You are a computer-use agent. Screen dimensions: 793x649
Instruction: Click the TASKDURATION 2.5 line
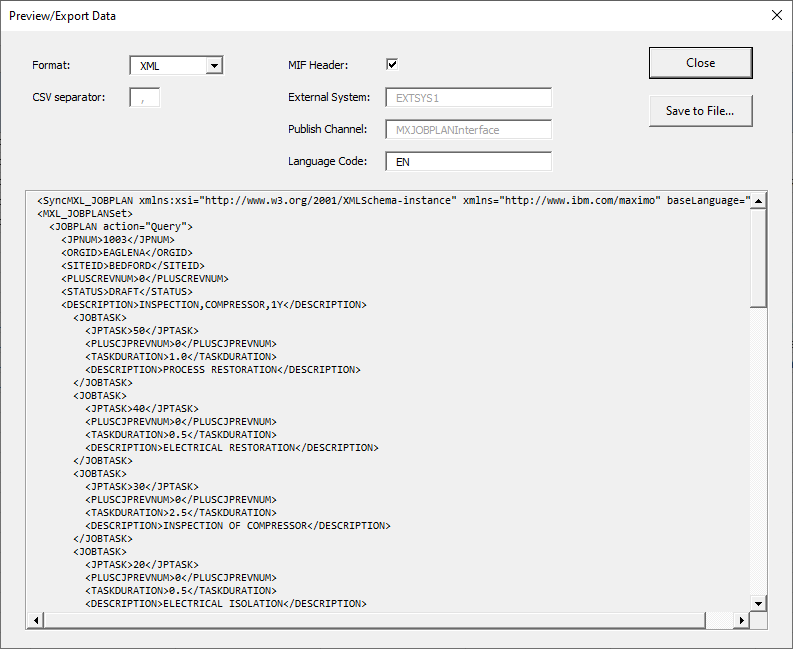point(181,513)
